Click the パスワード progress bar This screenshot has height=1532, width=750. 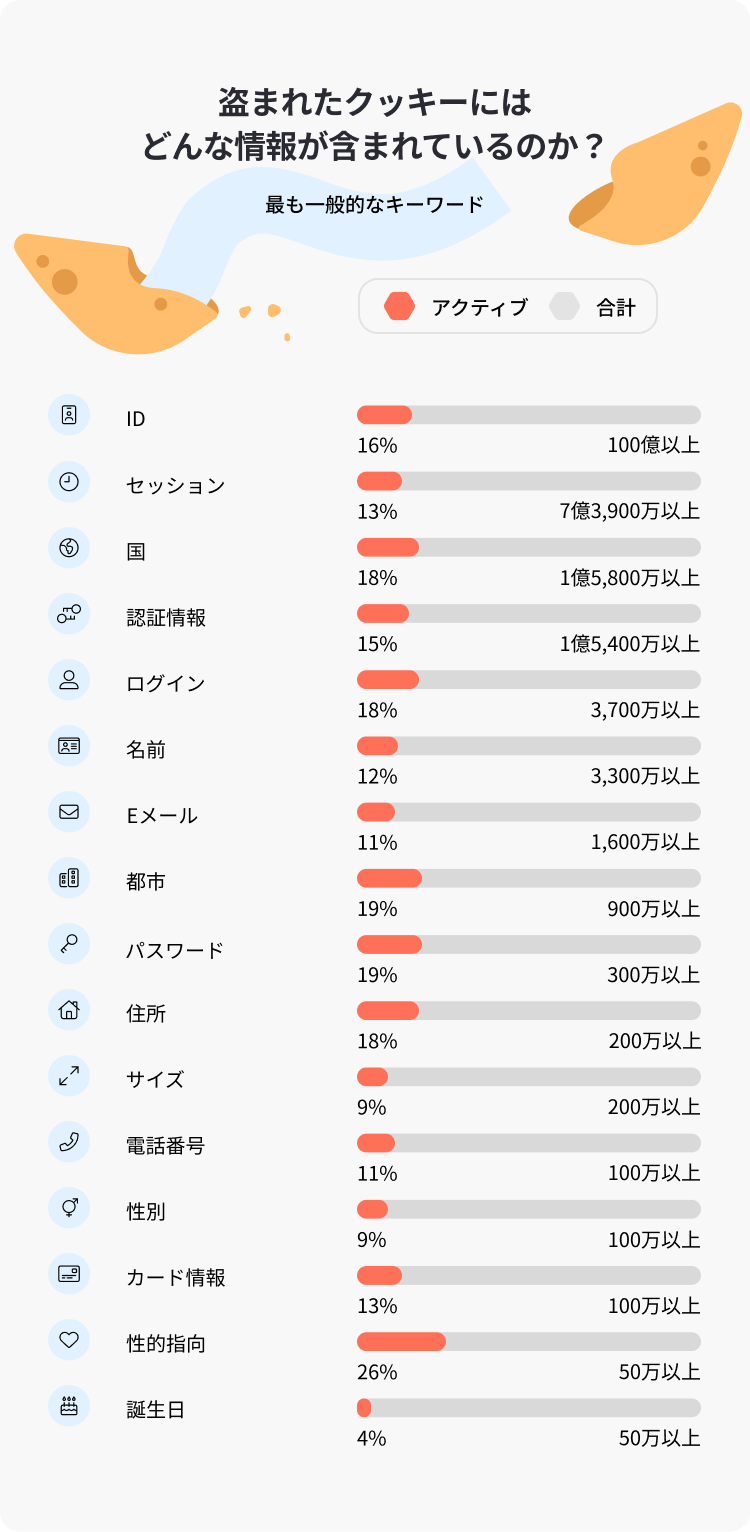click(x=528, y=945)
